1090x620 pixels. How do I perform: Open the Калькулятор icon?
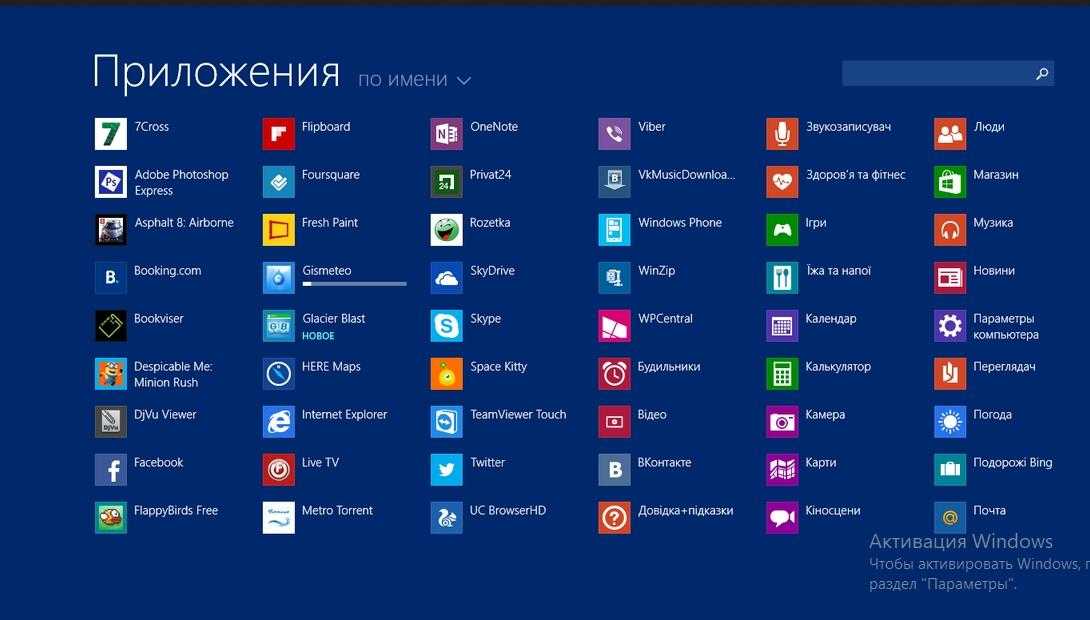(x=782, y=373)
